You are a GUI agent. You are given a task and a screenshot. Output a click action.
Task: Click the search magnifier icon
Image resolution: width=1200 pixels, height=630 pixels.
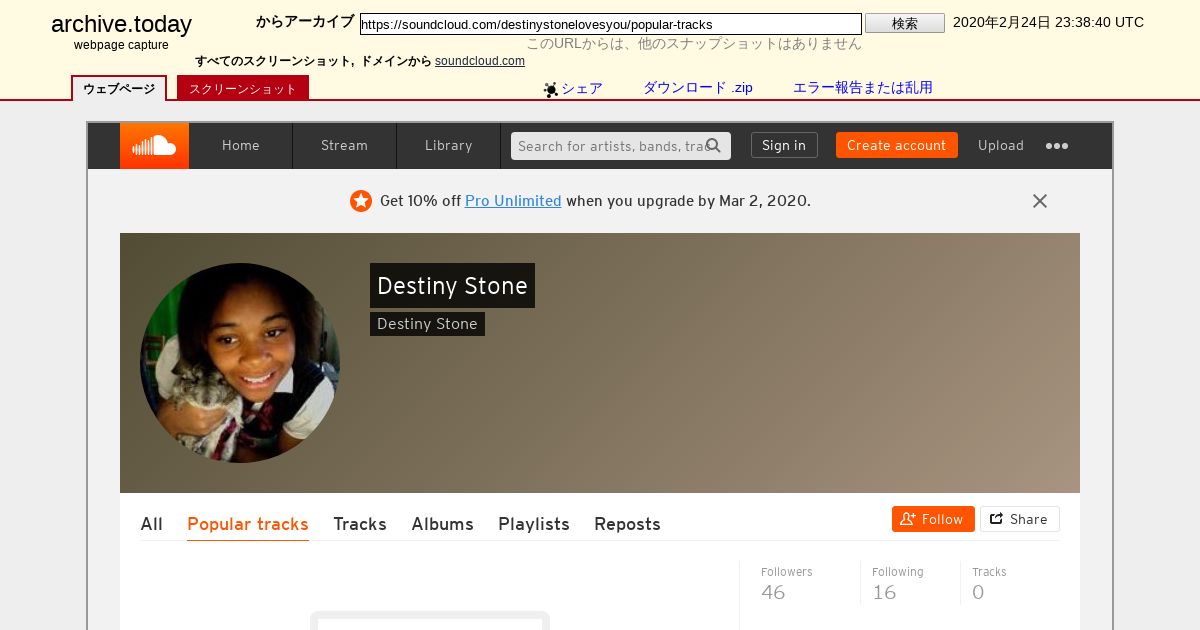(714, 146)
